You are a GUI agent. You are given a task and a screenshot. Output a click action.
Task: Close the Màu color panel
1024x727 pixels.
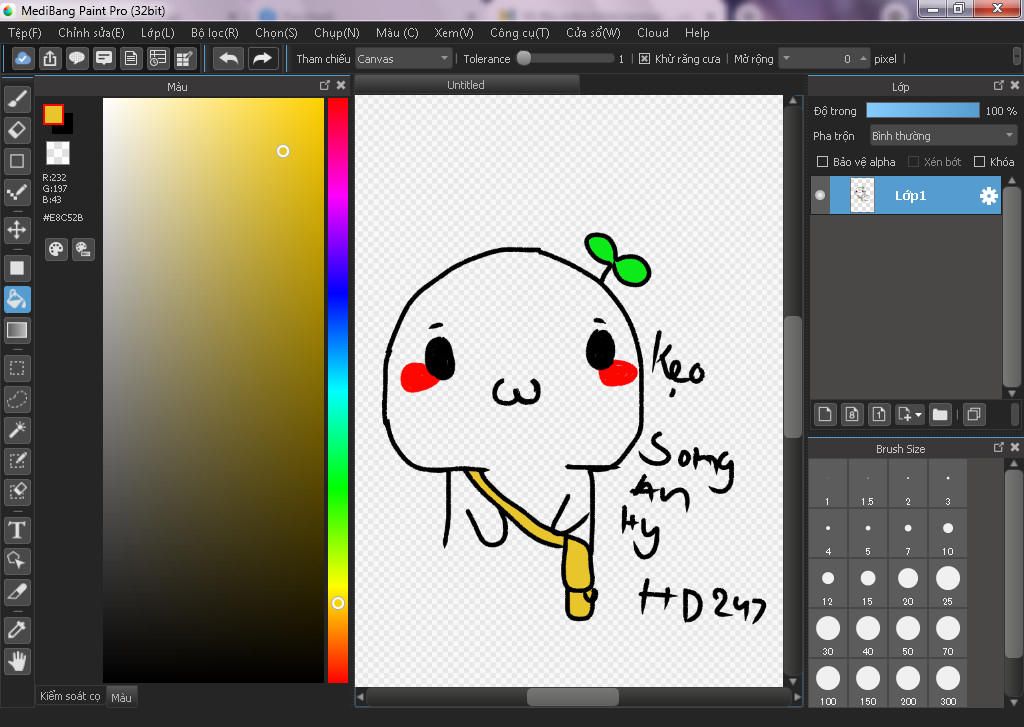click(341, 86)
